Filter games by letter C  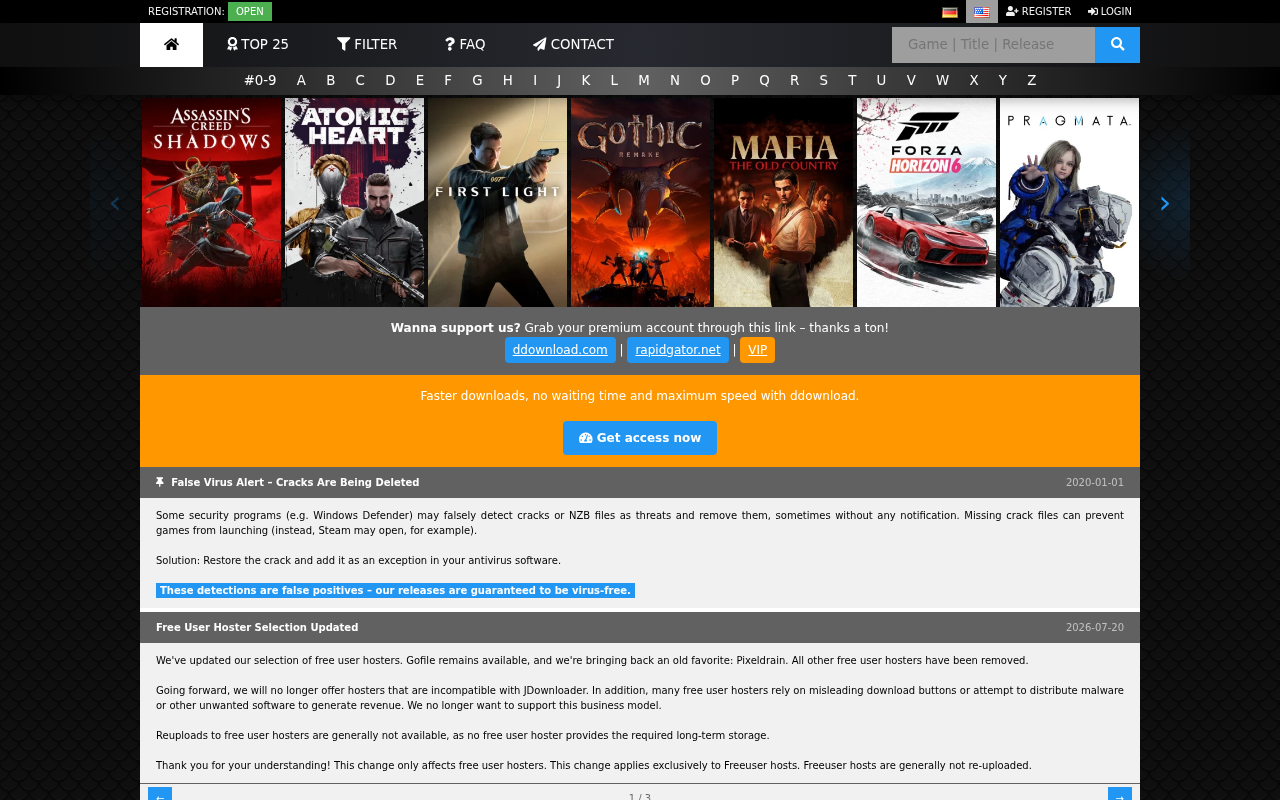360,81
